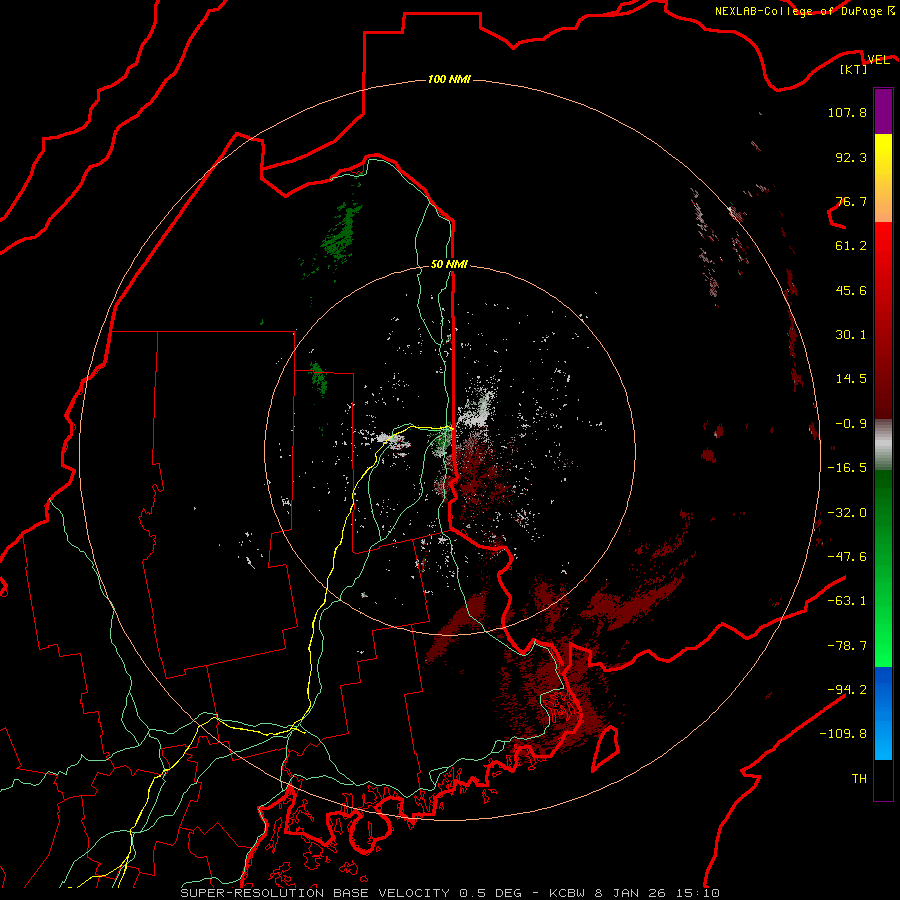Select the -78.7 velocity scale value
The width and height of the screenshot is (900, 900).
point(847,646)
